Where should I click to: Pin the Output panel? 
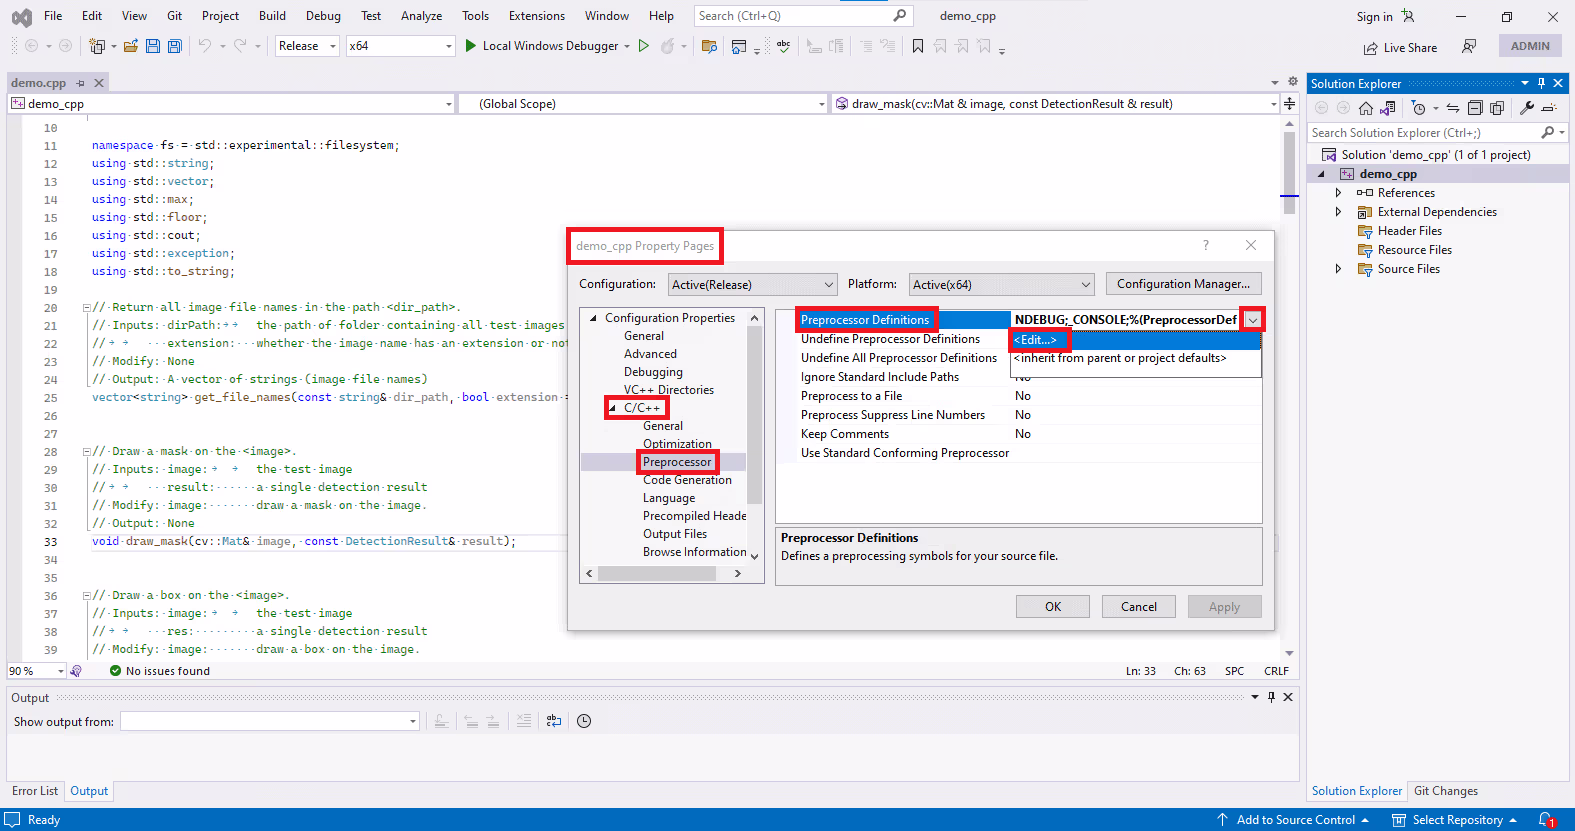tap(1271, 697)
